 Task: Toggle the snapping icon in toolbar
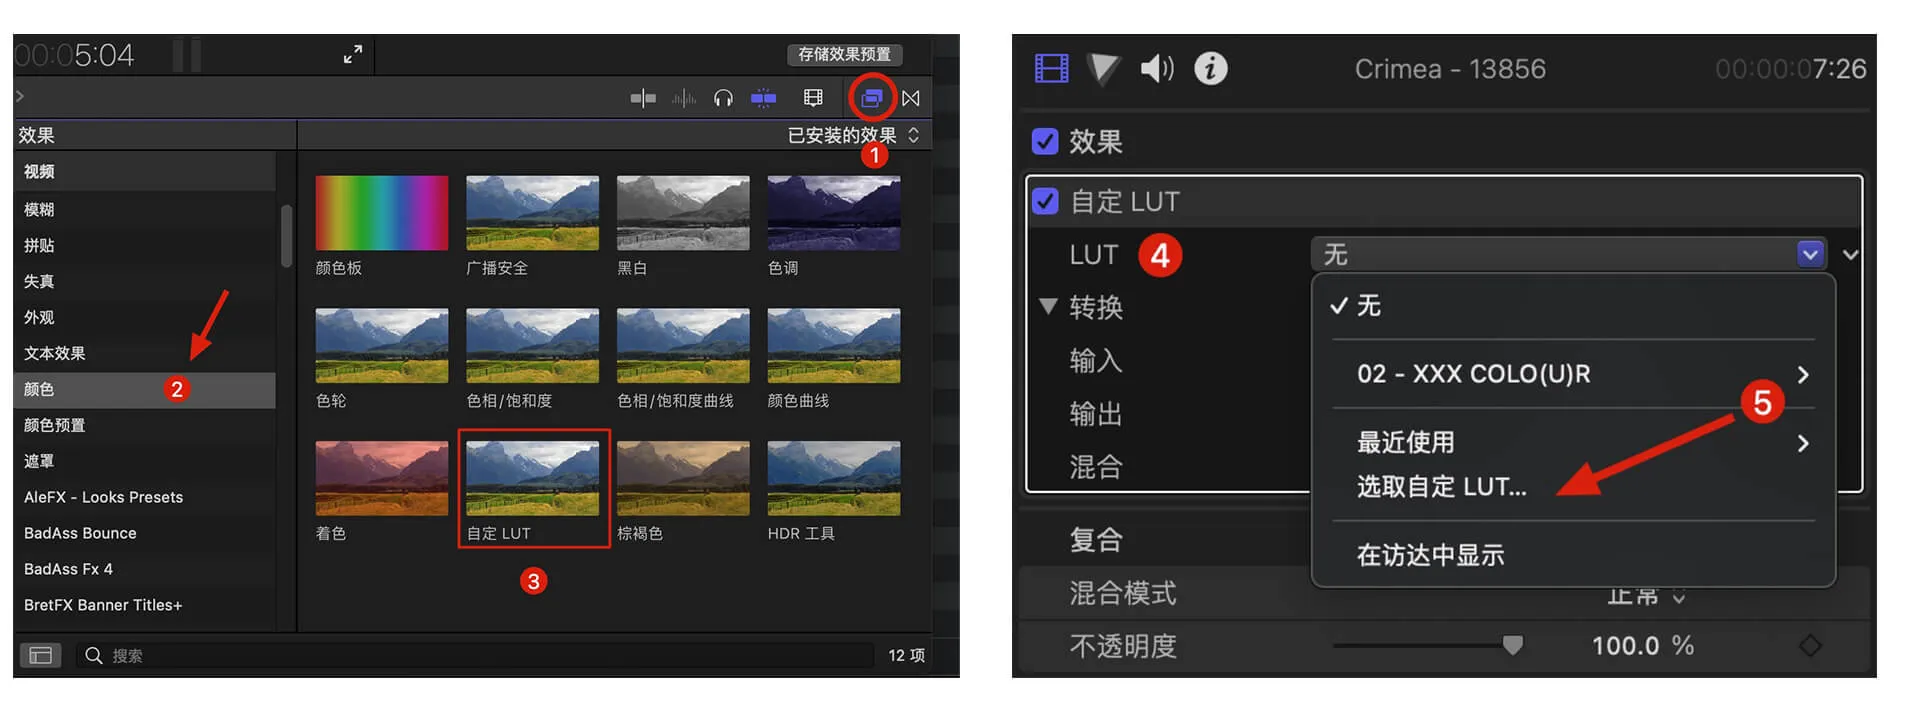(764, 98)
